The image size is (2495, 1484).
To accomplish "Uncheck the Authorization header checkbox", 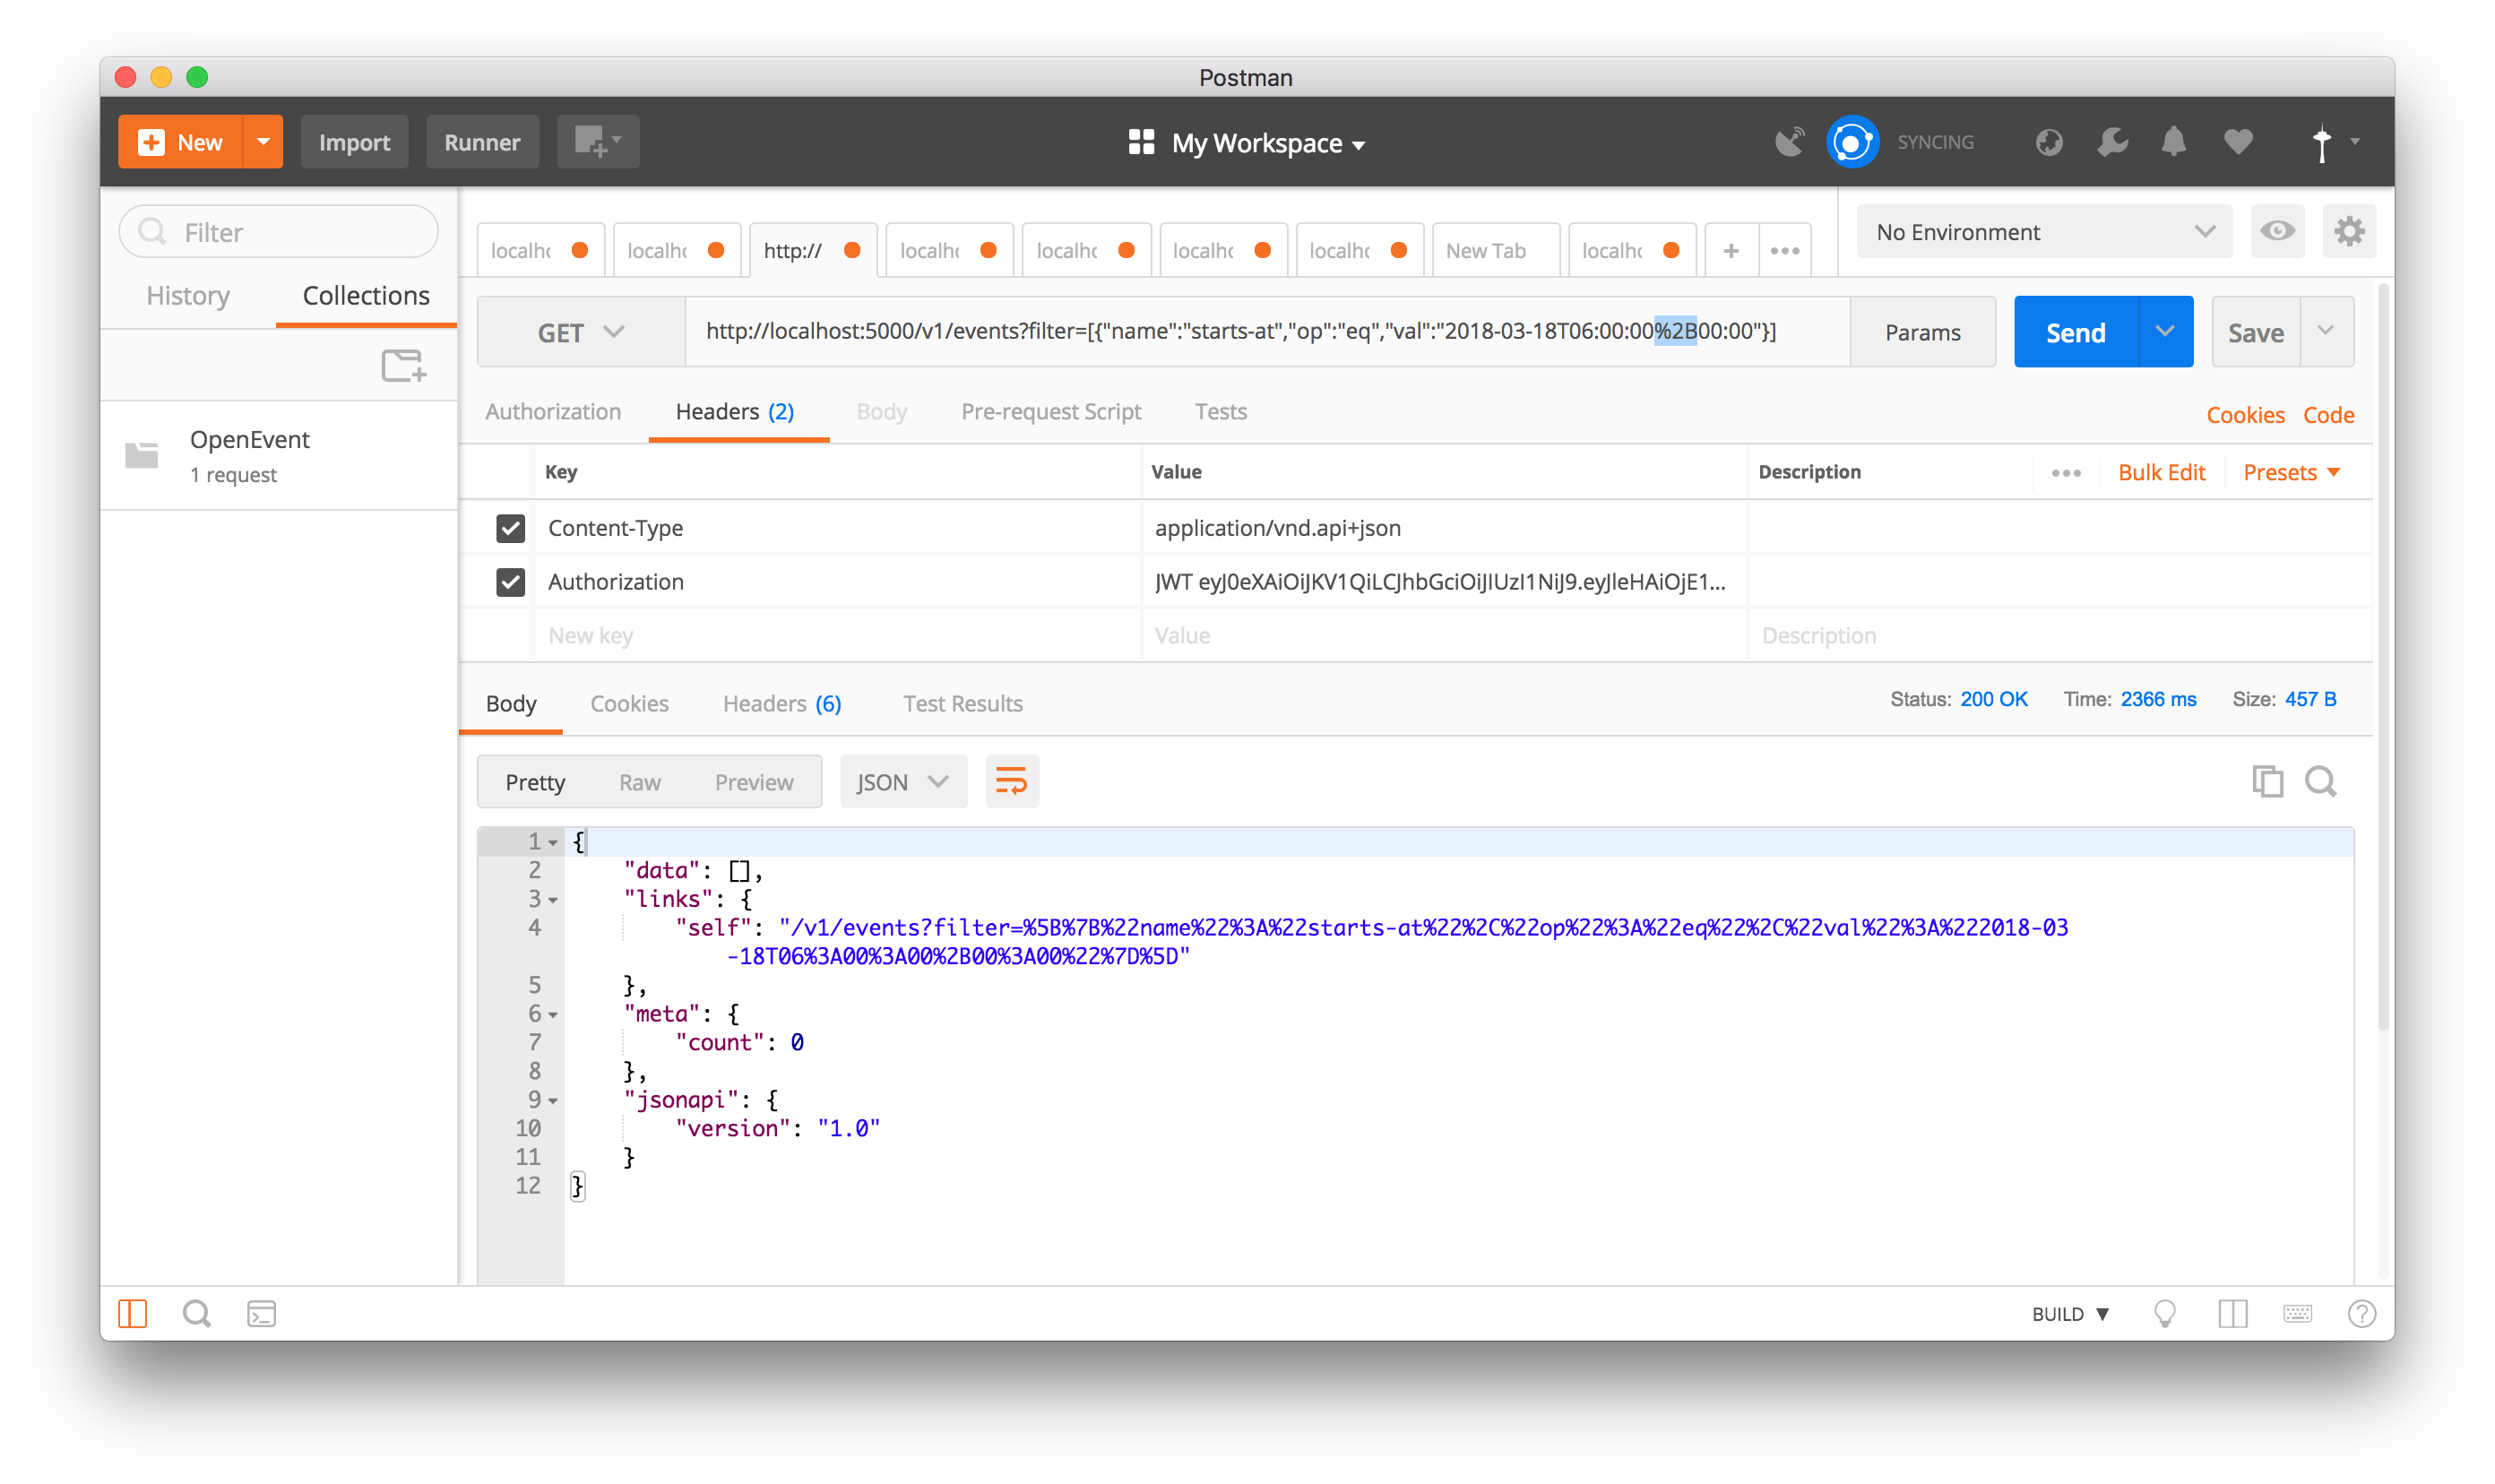I will coord(510,582).
